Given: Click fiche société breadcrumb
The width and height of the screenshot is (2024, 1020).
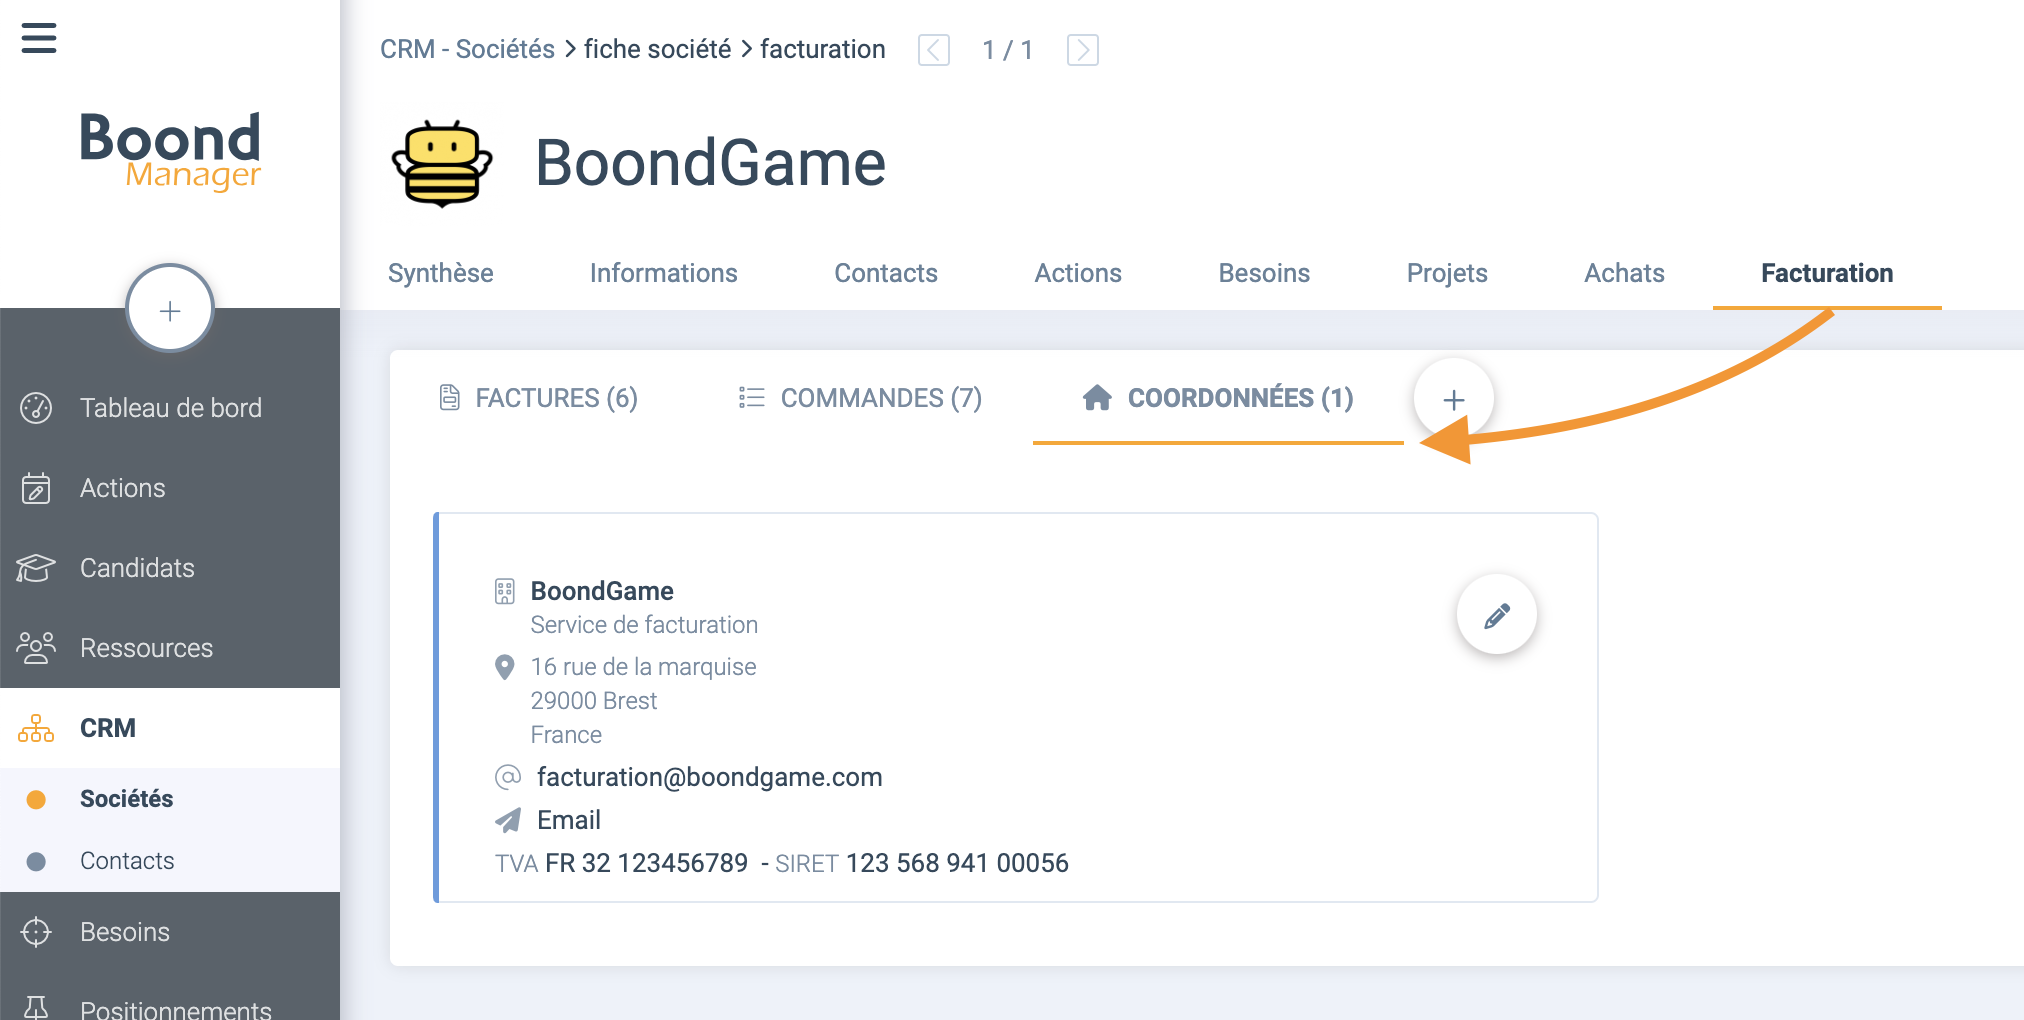Looking at the screenshot, I should click(657, 49).
